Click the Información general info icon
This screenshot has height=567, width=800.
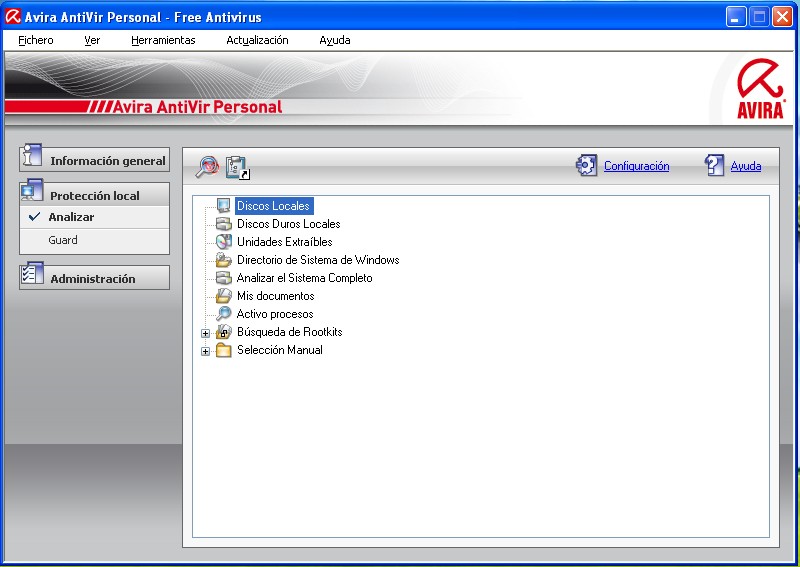pos(32,156)
